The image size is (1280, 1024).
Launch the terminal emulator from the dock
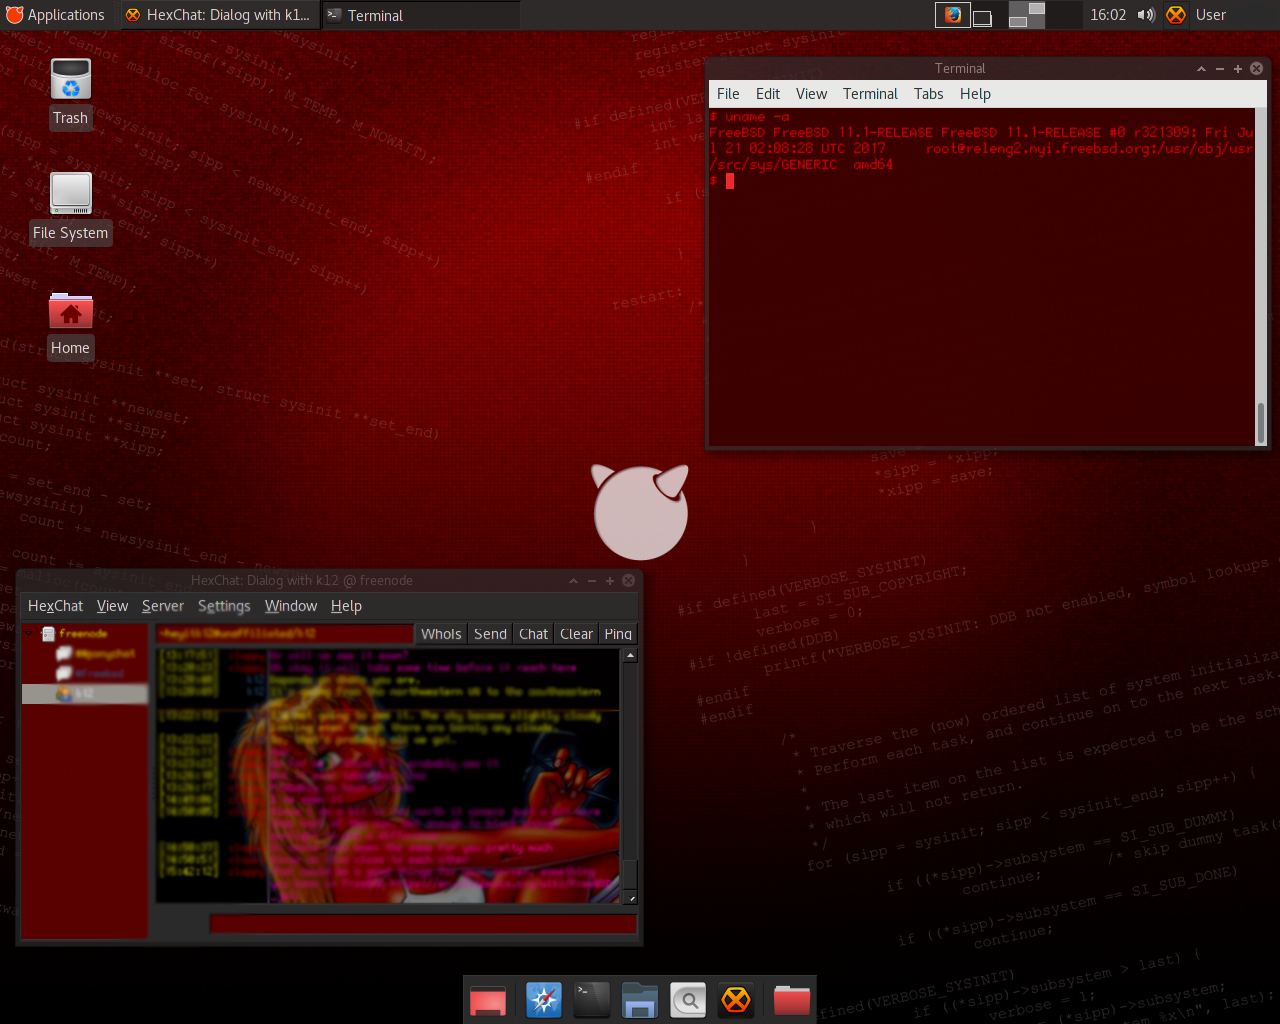592,1000
